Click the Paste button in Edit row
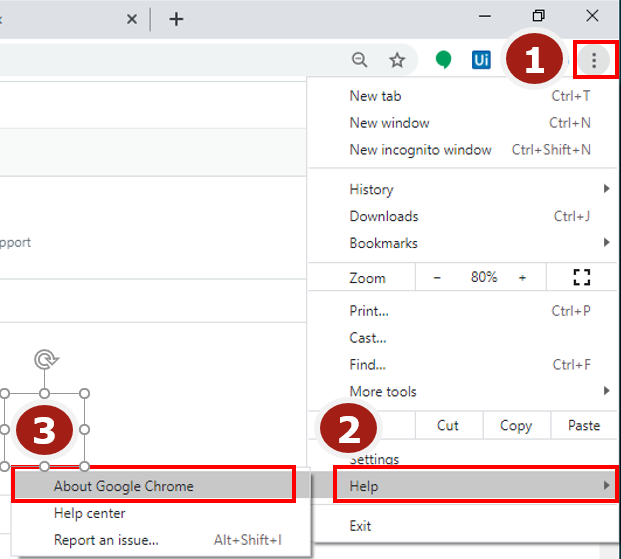The image size is (621, 559). coord(584,425)
